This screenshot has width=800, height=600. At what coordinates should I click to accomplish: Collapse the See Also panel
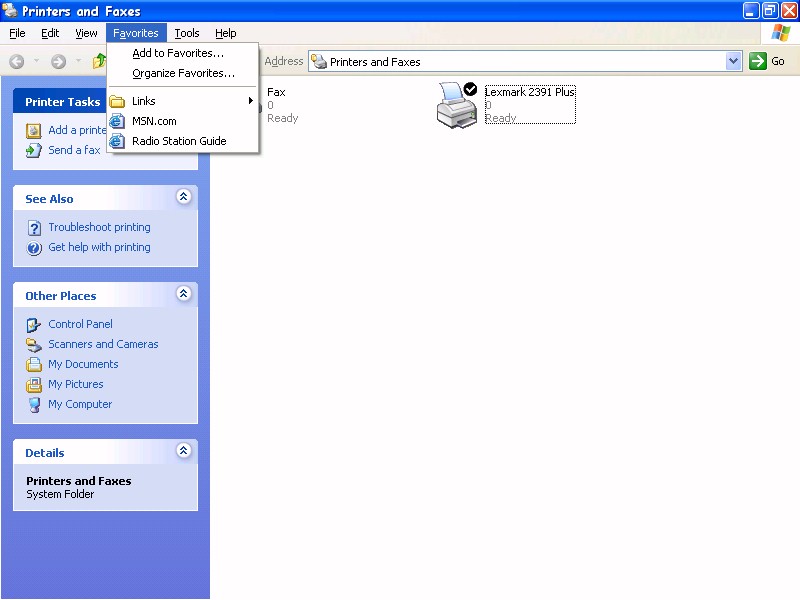coord(184,196)
